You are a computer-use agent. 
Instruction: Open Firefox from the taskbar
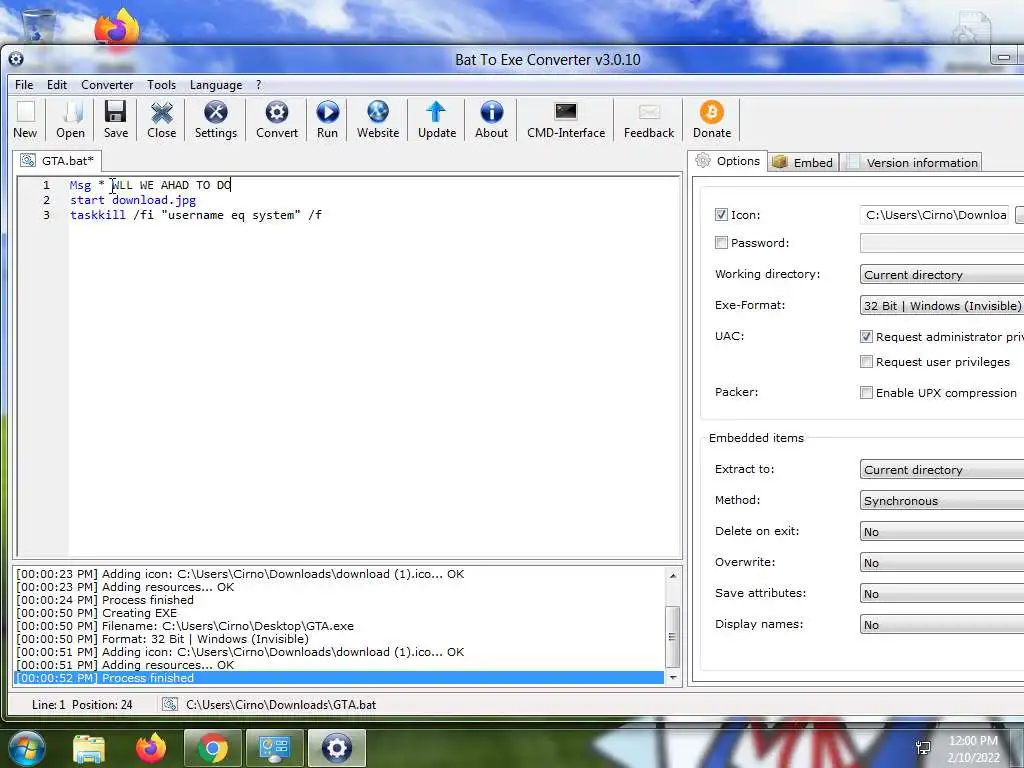tap(151, 748)
